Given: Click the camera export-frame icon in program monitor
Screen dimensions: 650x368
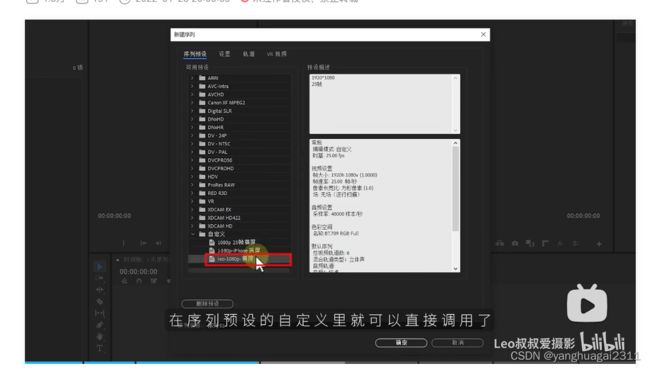Looking at the screenshot, I should point(515,244).
